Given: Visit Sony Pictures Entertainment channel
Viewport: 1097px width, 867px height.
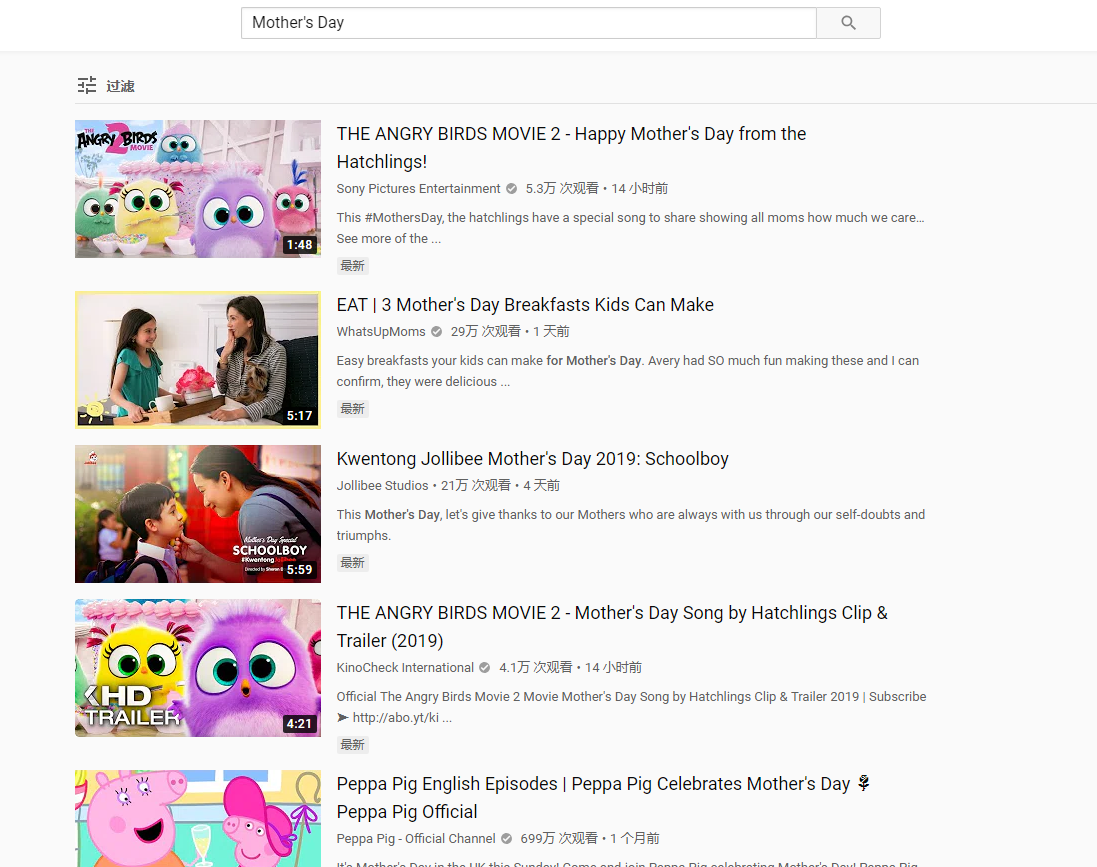Looking at the screenshot, I should click(418, 188).
